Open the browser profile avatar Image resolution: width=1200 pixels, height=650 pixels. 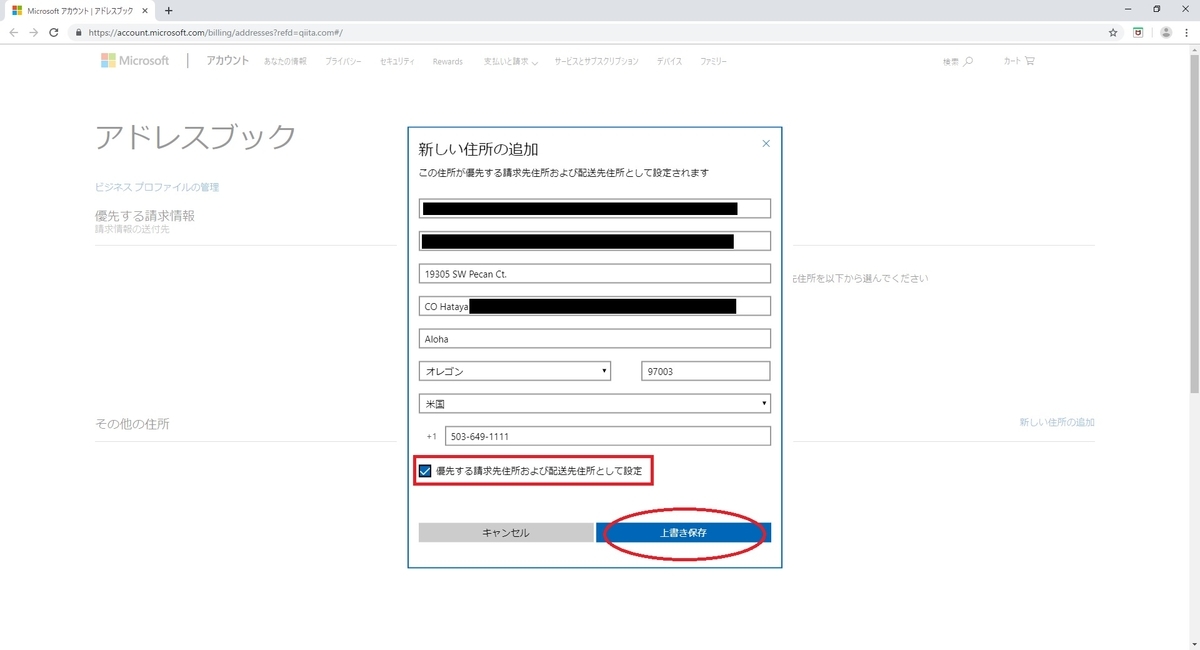point(1165,32)
